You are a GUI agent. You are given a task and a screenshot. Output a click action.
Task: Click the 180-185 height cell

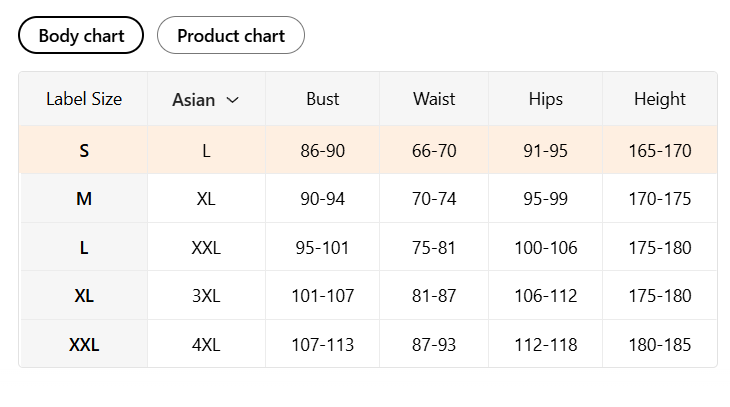[x=660, y=345]
